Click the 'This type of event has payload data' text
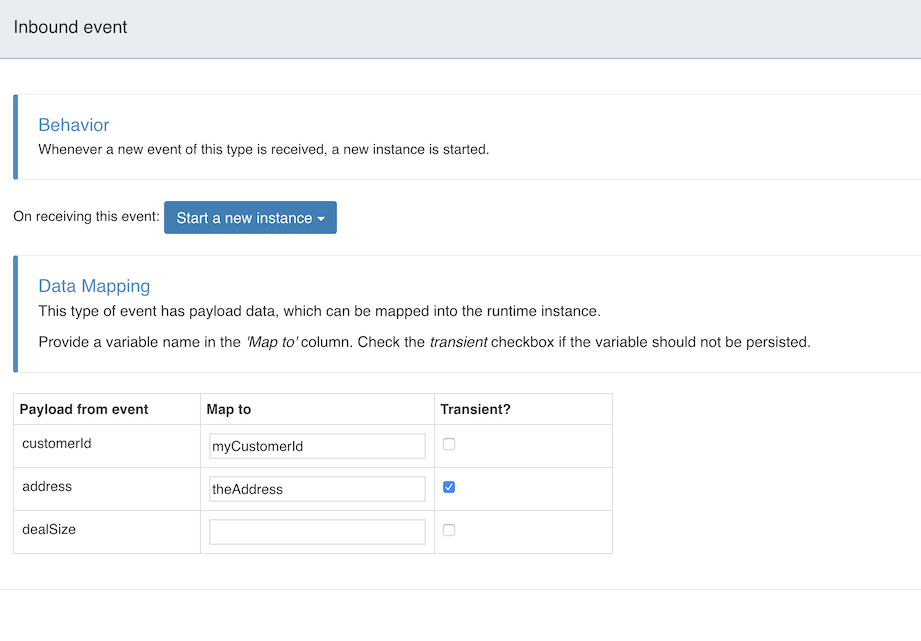Screen dimensions: 921x641 (319, 311)
